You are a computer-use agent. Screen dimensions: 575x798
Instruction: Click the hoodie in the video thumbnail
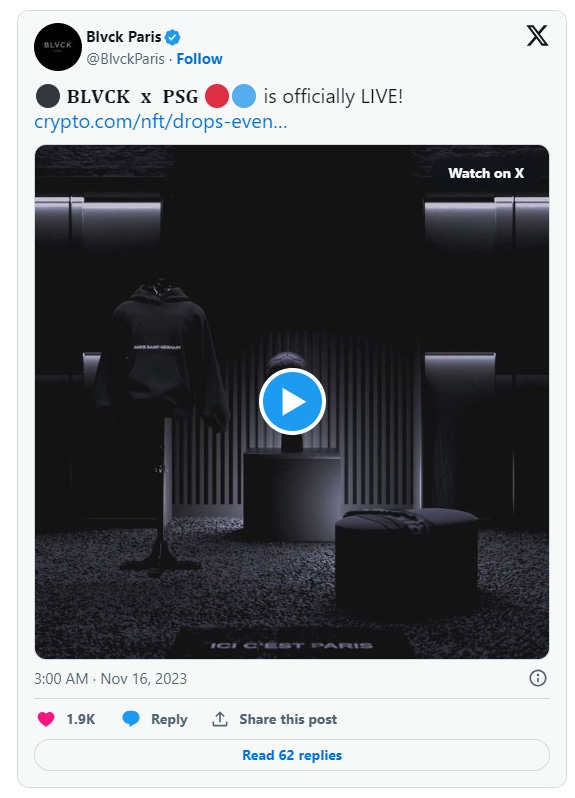click(162, 354)
